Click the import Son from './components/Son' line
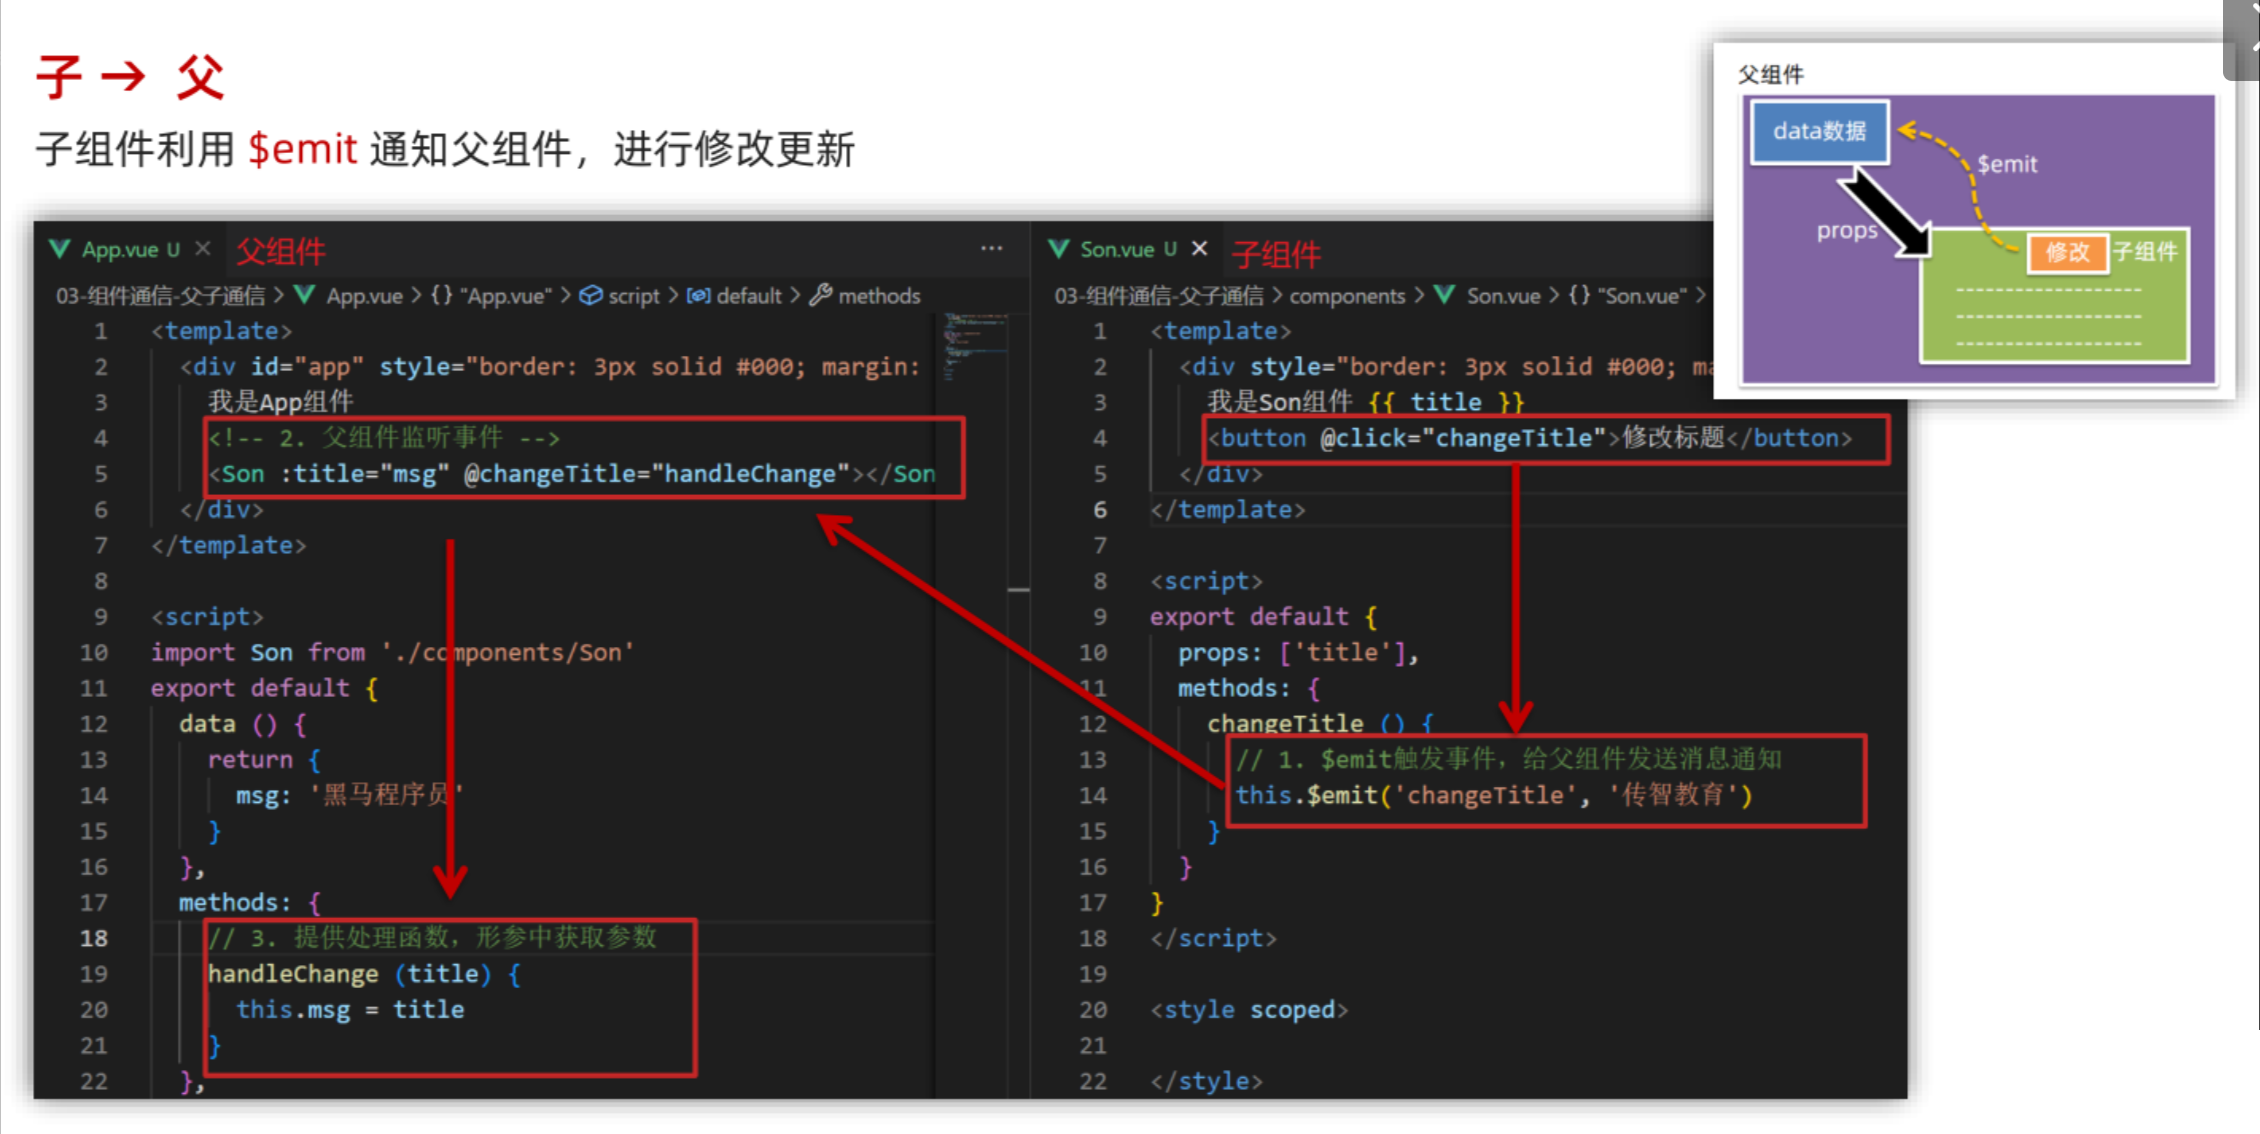Screen dimensions: 2260x1134 coord(392,653)
